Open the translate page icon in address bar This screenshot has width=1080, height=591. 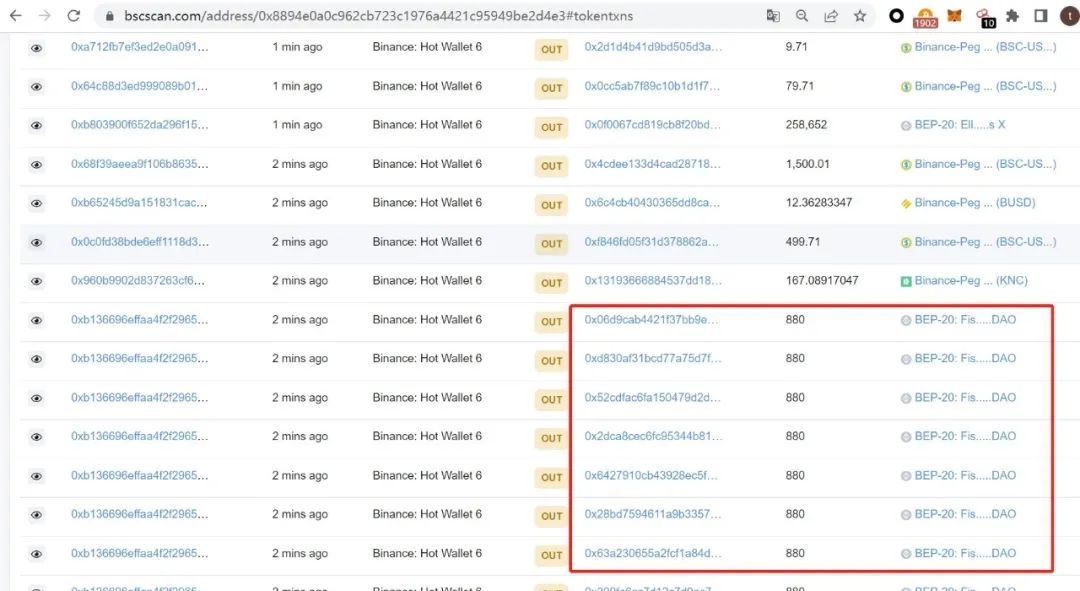(x=773, y=15)
